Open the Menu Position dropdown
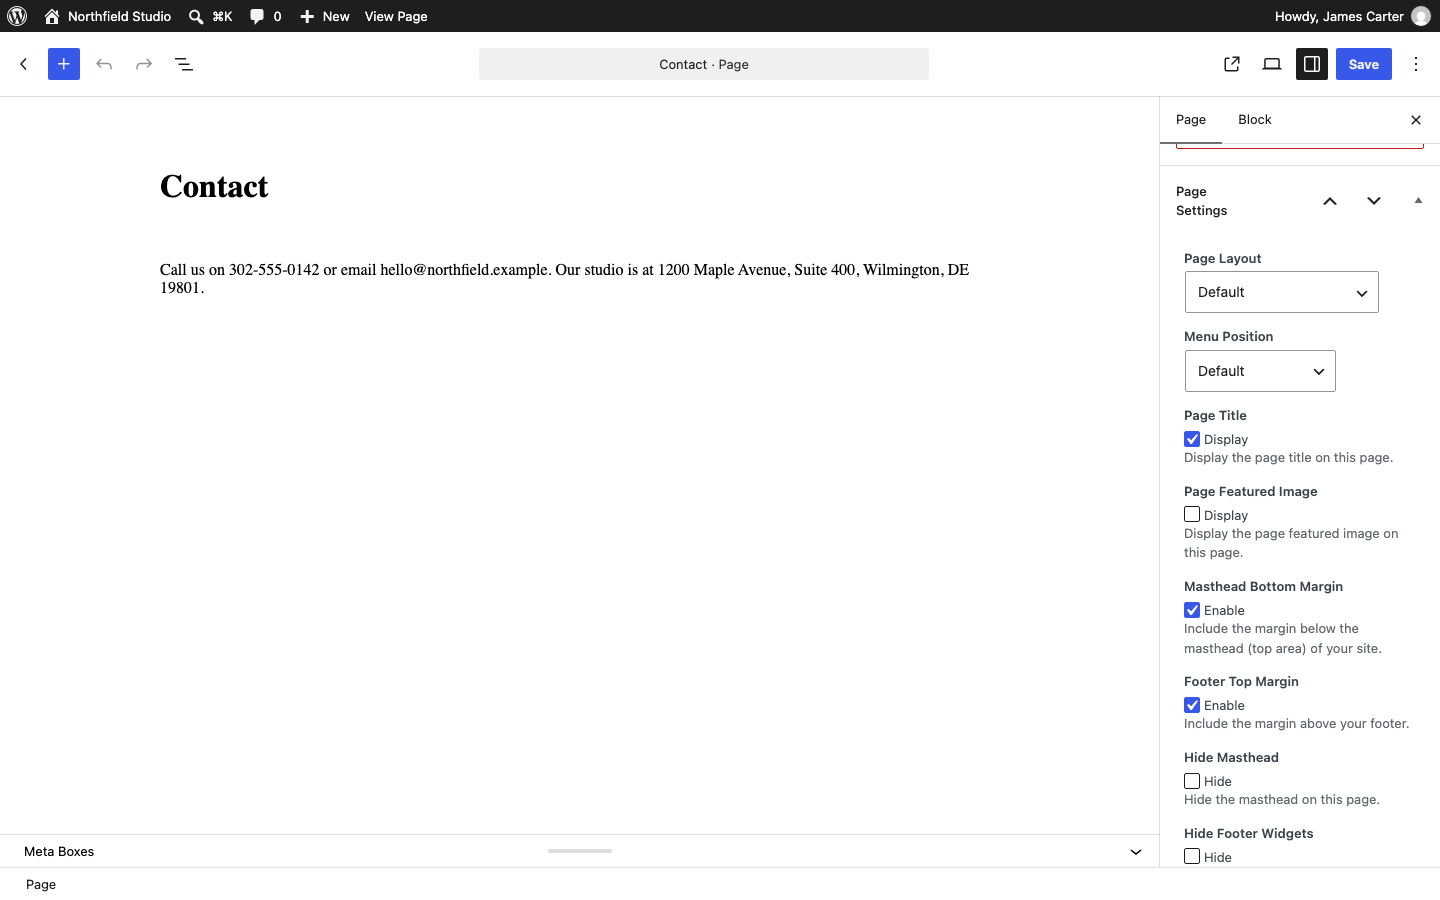The height and width of the screenshot is (900, 1440). coord(1260,371)
